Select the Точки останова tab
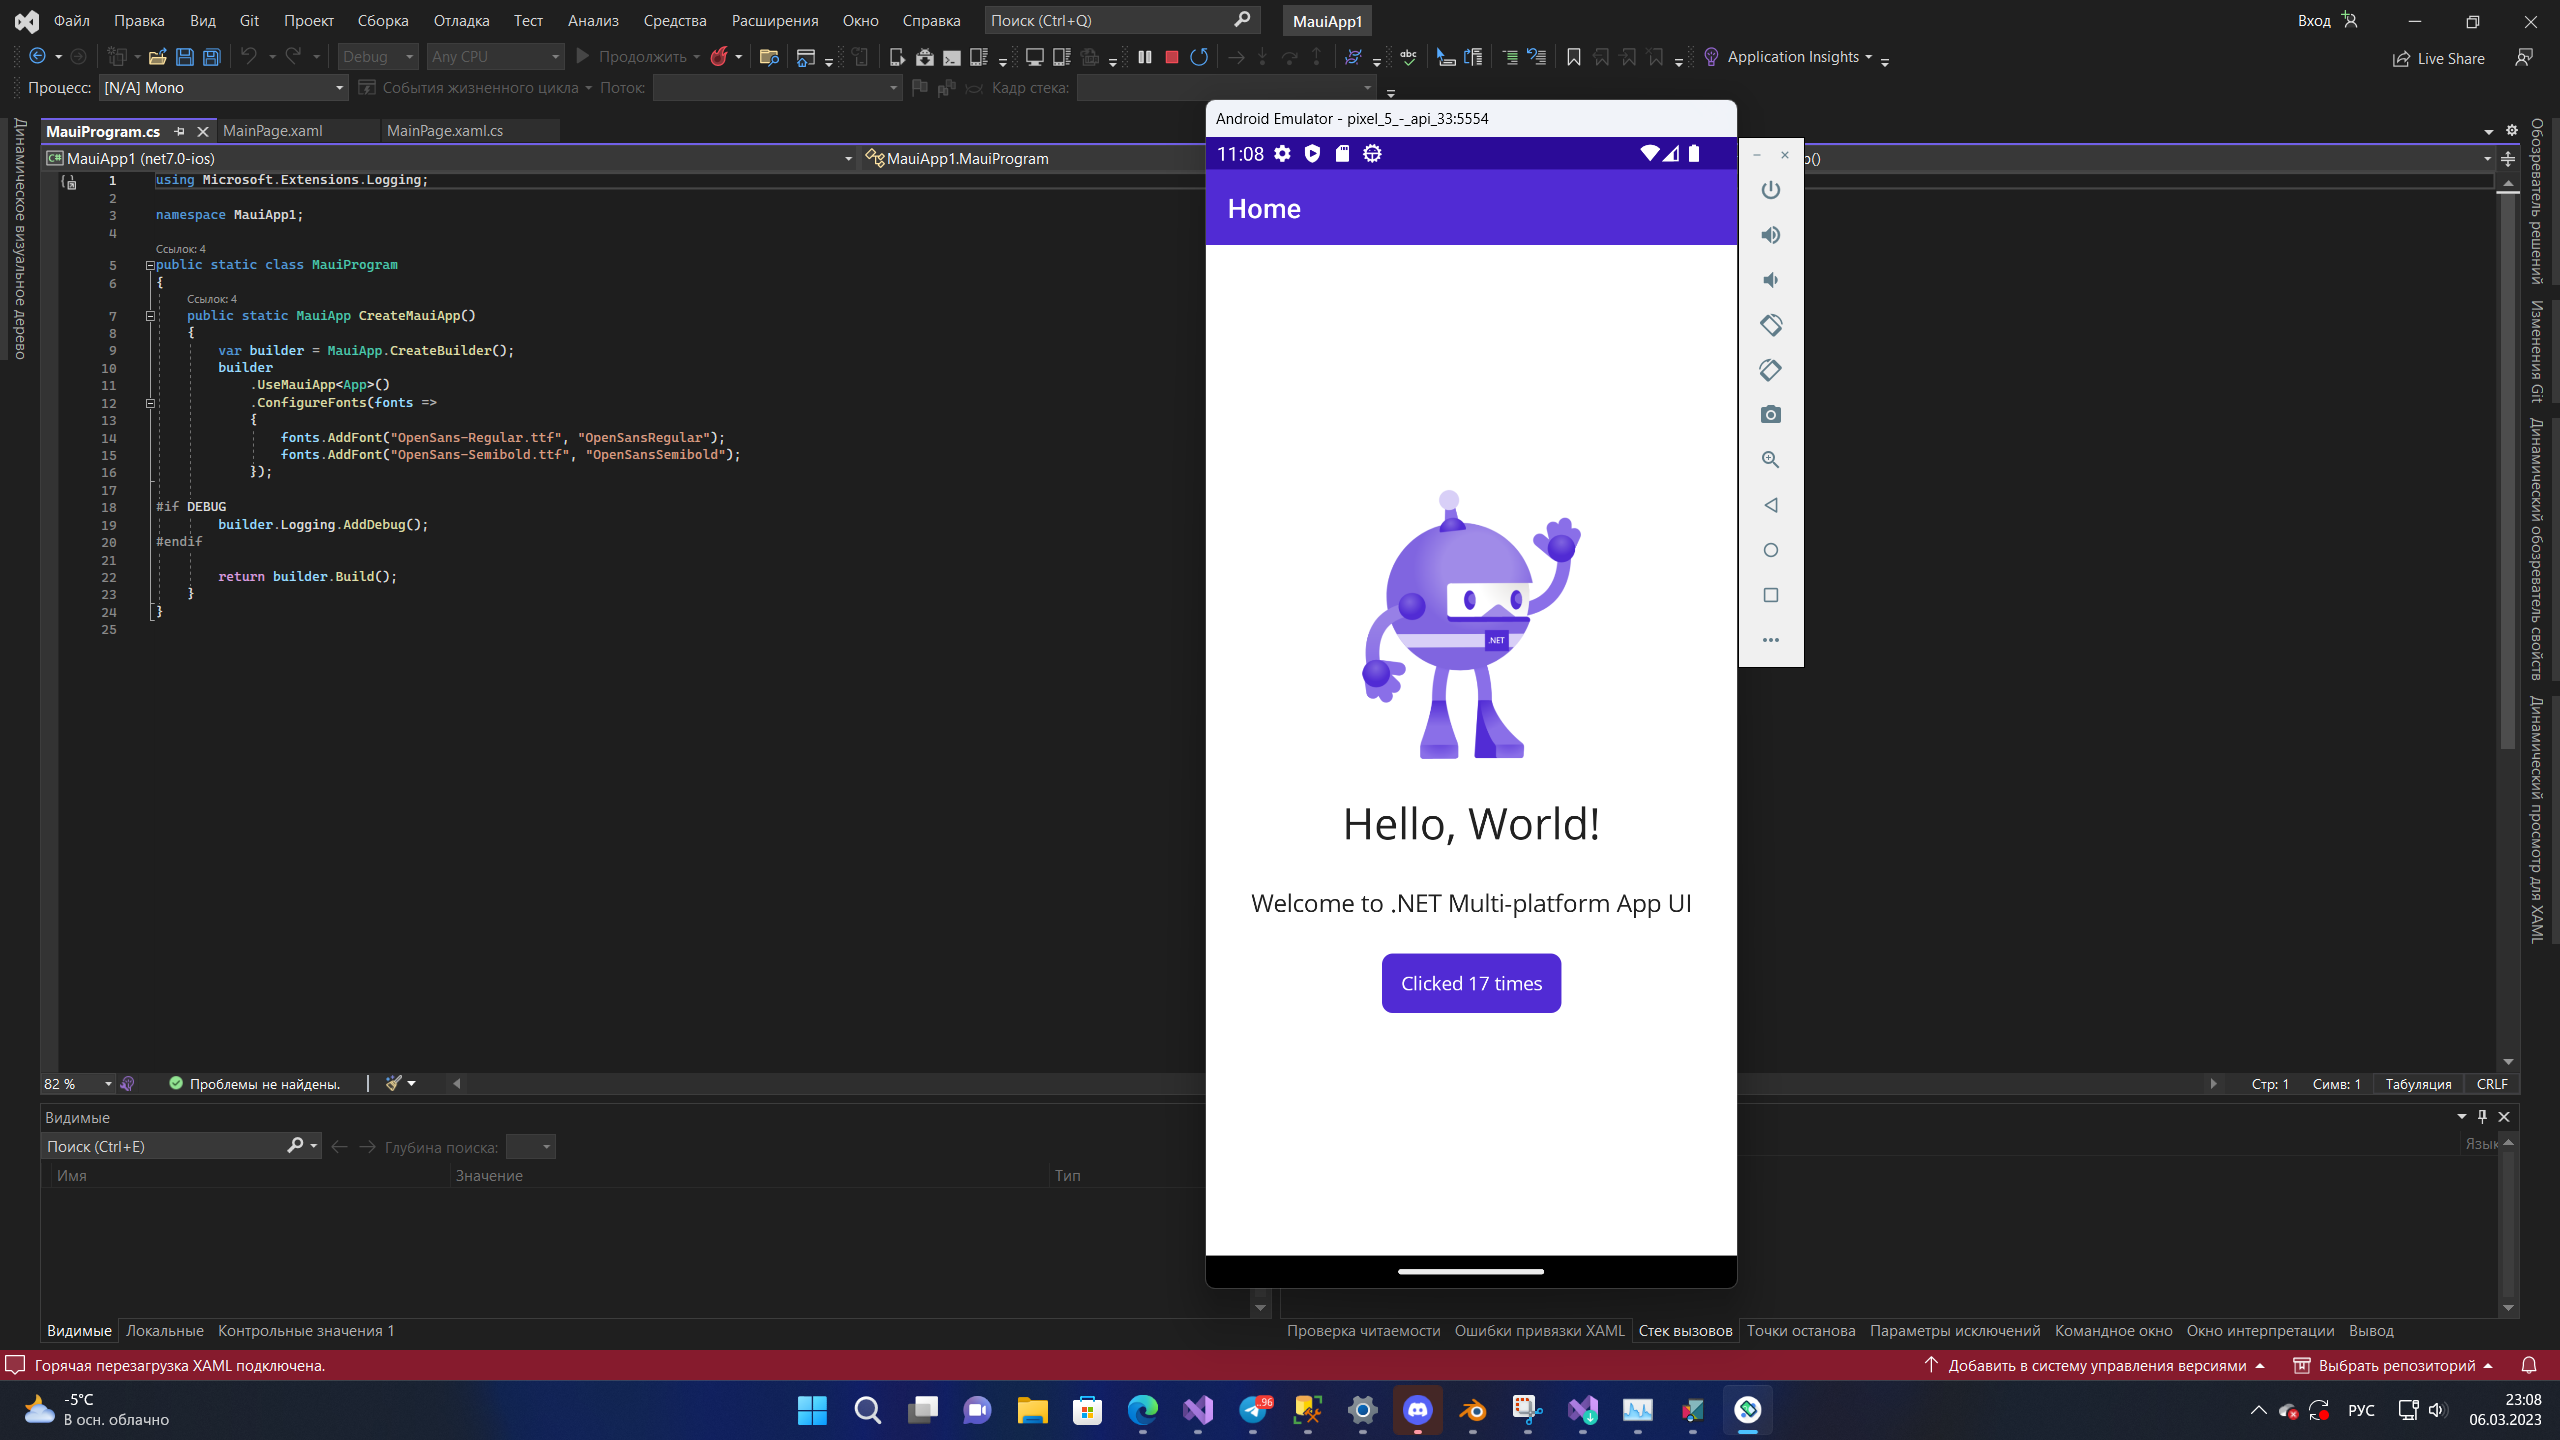Image resolution: width=2560 pixels, height=1440 pixels. tap(1801, 1331)
